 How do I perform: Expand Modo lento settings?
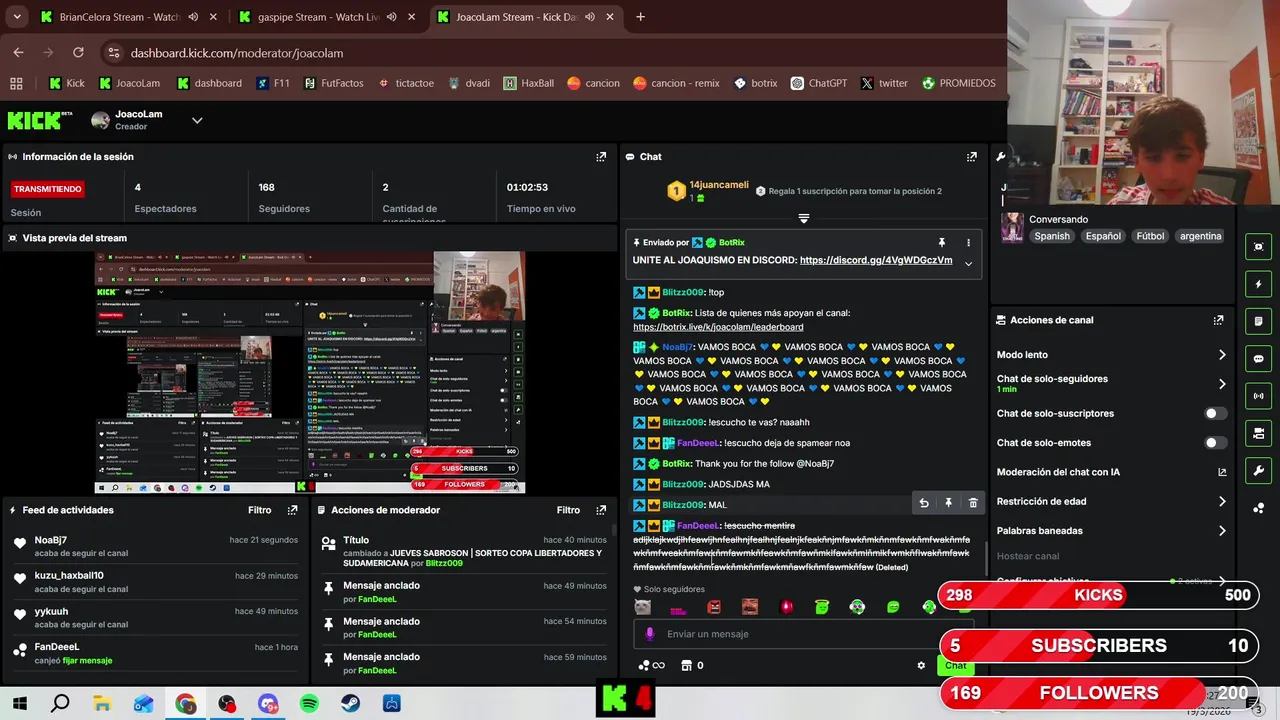[1221, 355]
